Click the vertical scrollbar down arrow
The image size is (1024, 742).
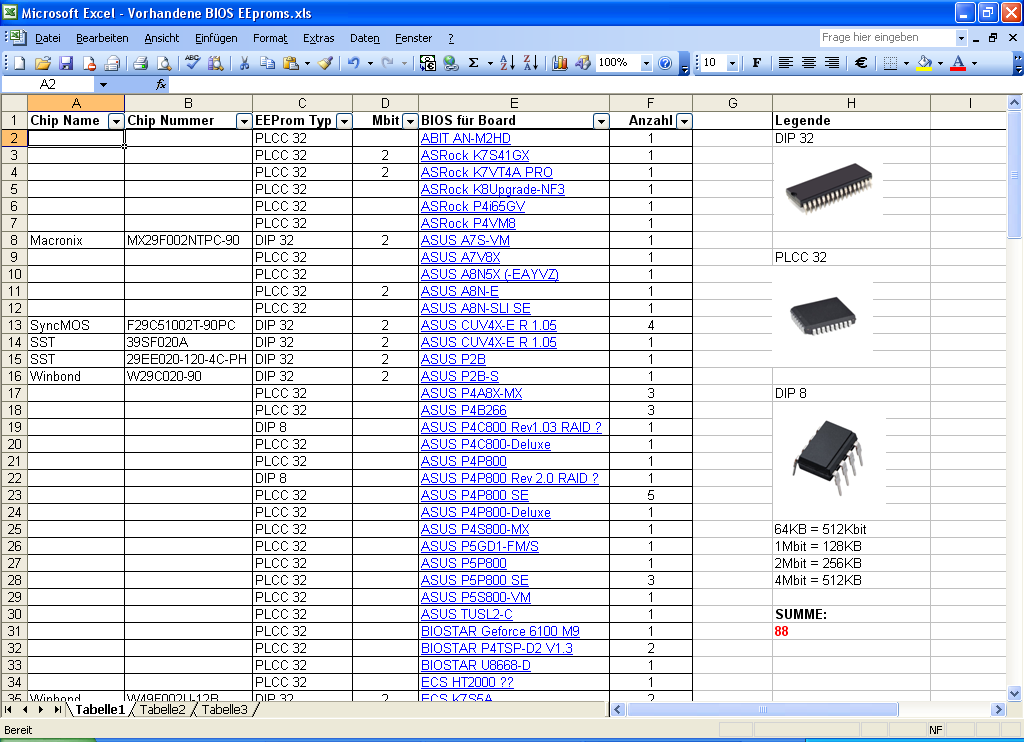click(x=1014, y=694)
